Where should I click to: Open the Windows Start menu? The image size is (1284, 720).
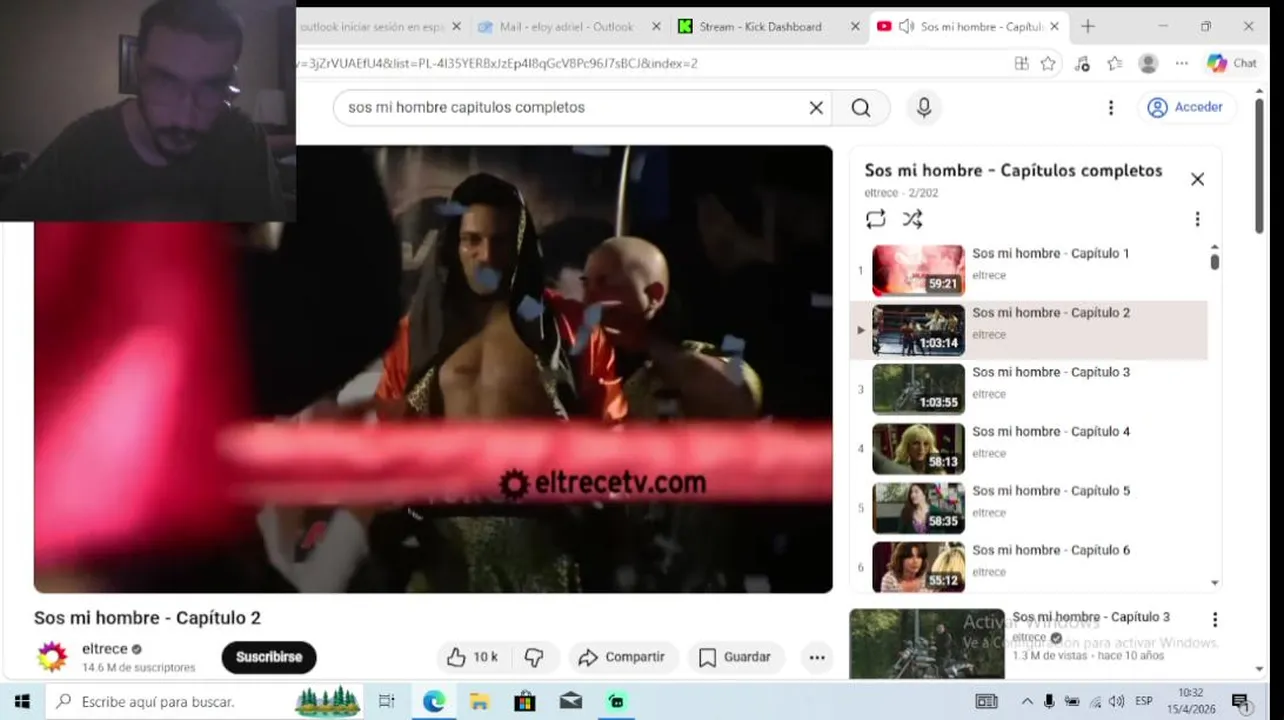pyautogui.click(x=22, y=702)
